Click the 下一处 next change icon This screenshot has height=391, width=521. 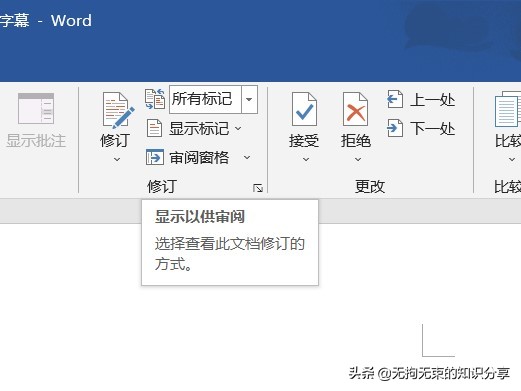(395, 128)
